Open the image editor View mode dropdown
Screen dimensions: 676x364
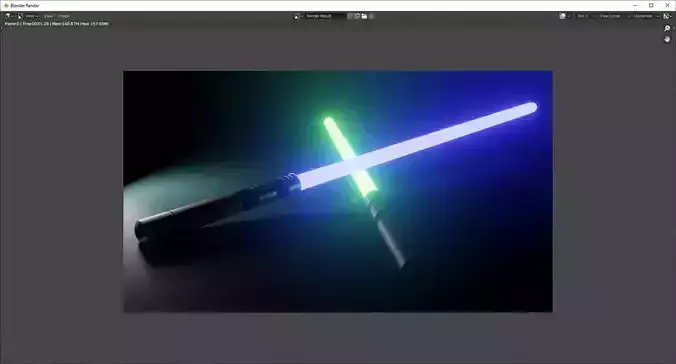pyautogui.click(x=28, y=16)
